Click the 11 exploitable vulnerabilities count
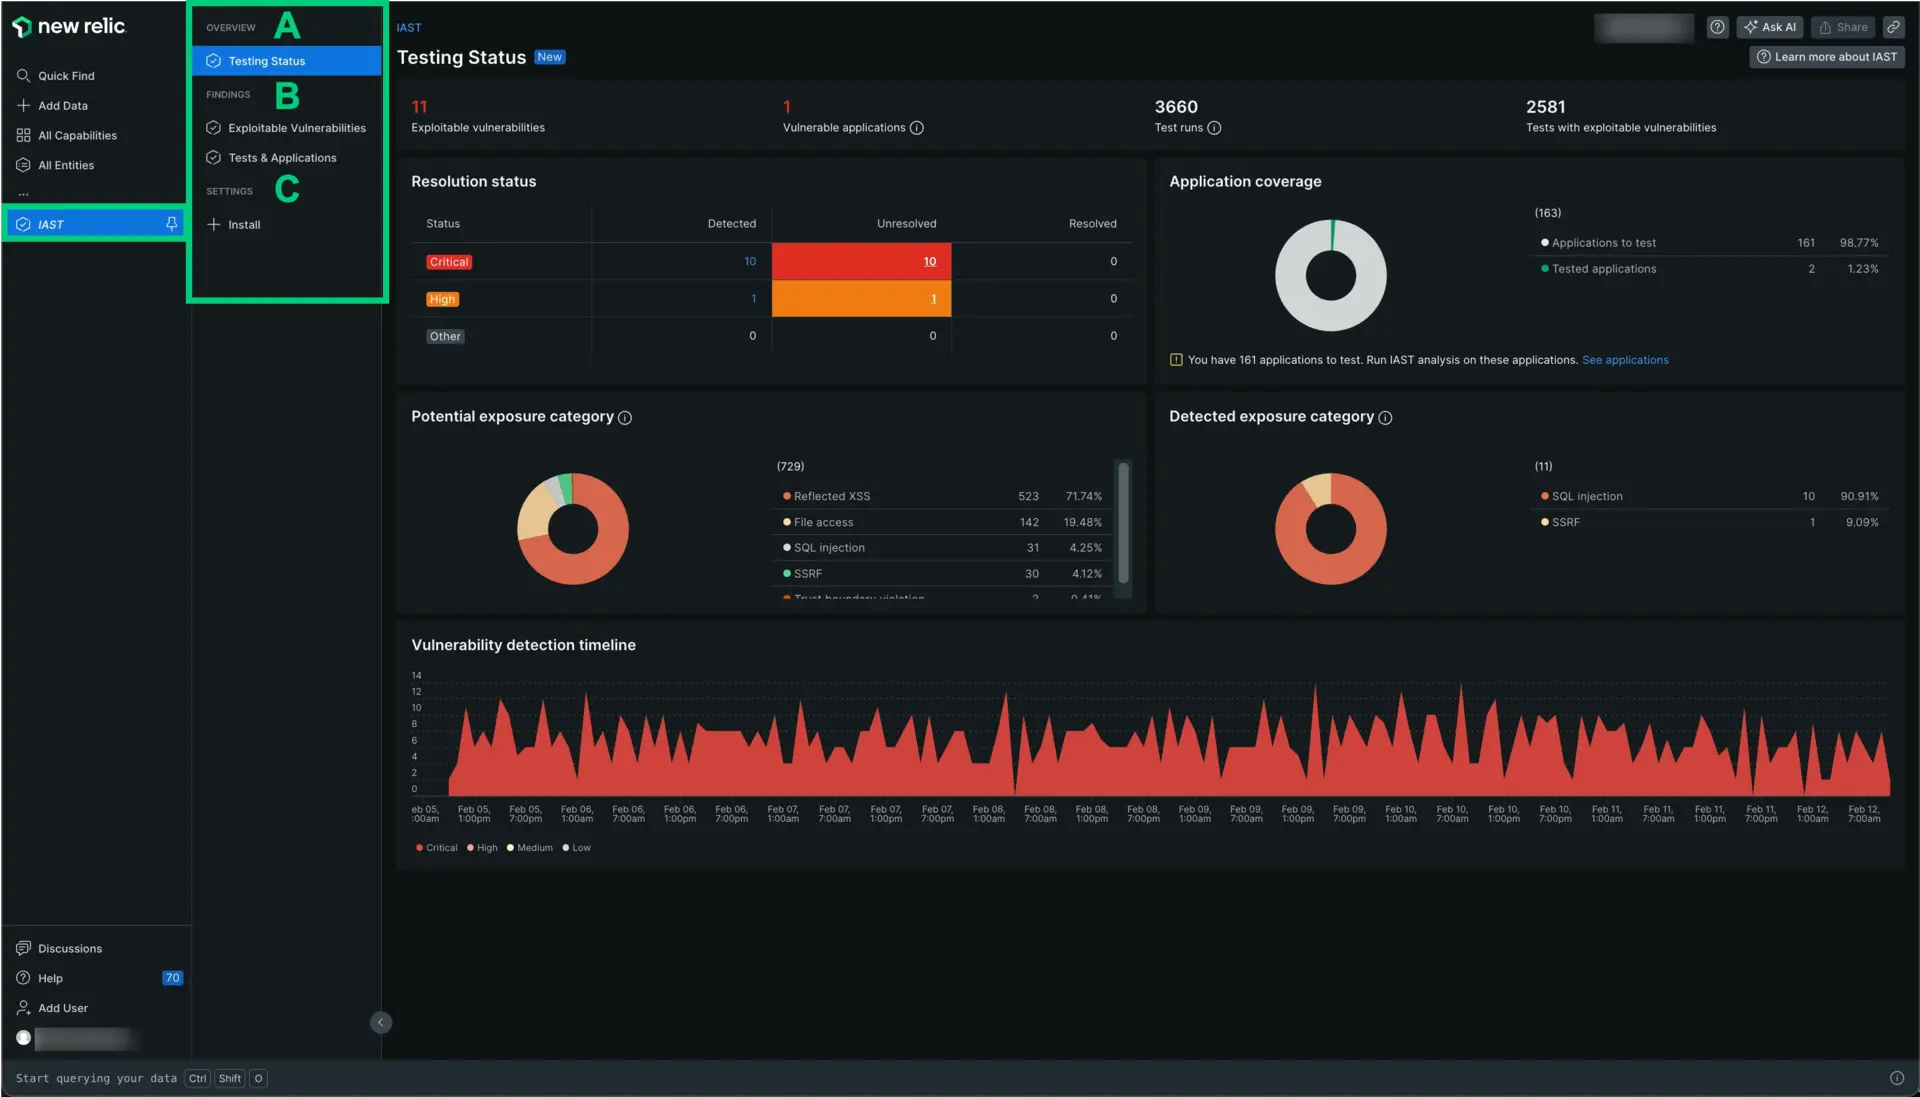The height and width of the screenshot is (1097, 1920). [x=419, y=107]
